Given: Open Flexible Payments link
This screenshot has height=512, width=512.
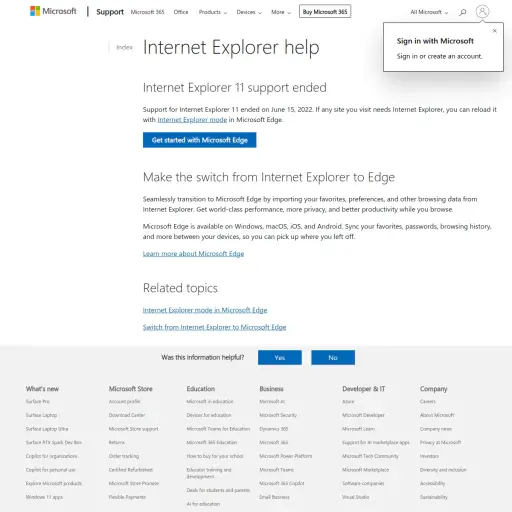Looking at the screenshot, I should [x=127, y=497].
